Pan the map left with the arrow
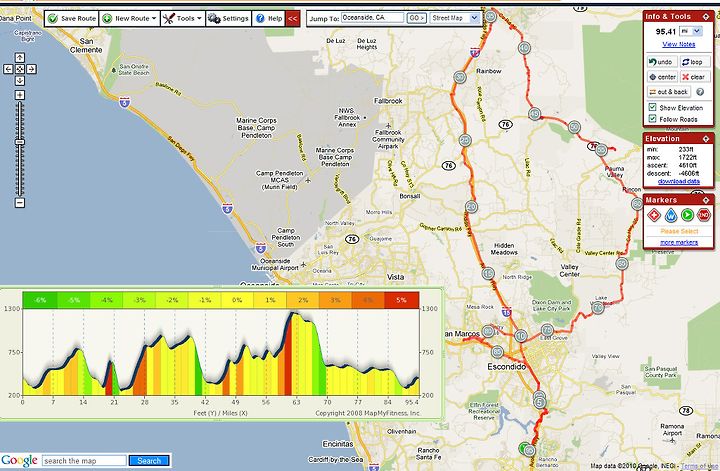The image size is (720, 471). click(8, 69)
